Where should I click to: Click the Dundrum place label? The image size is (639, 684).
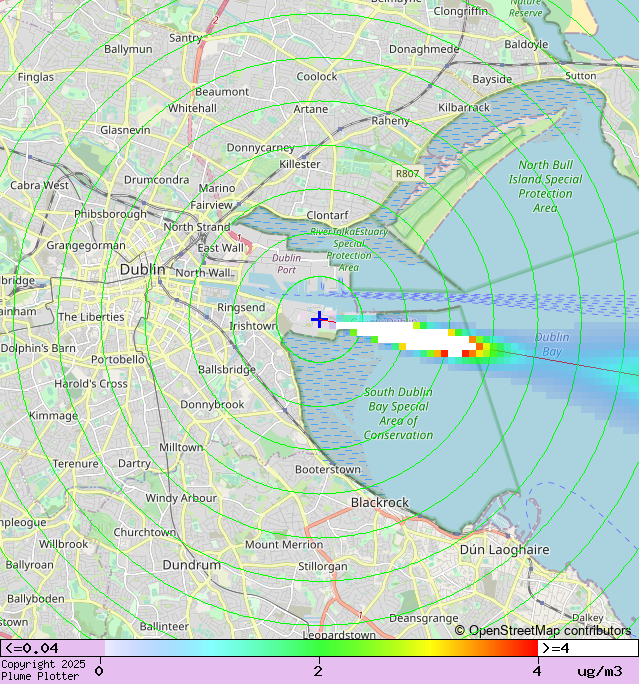pyautogui.click(x=191, y=565)
